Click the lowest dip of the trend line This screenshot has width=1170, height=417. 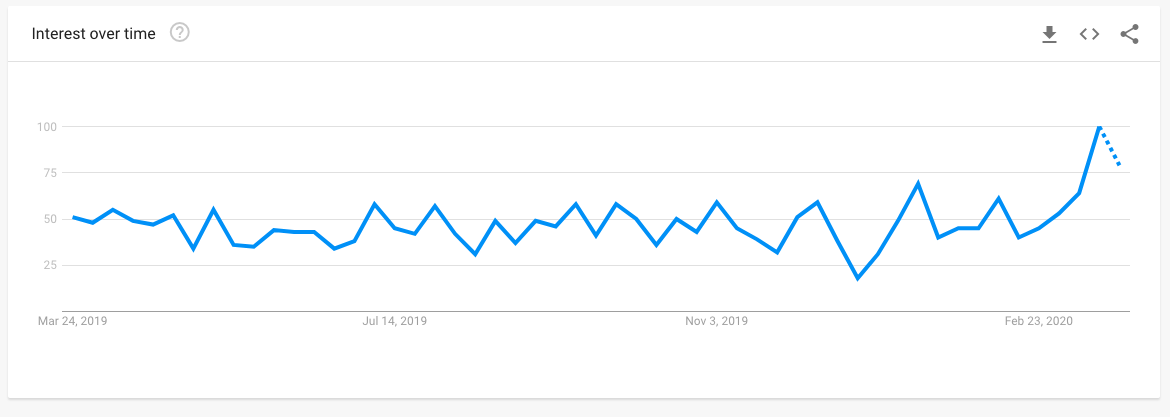(858, 278)
